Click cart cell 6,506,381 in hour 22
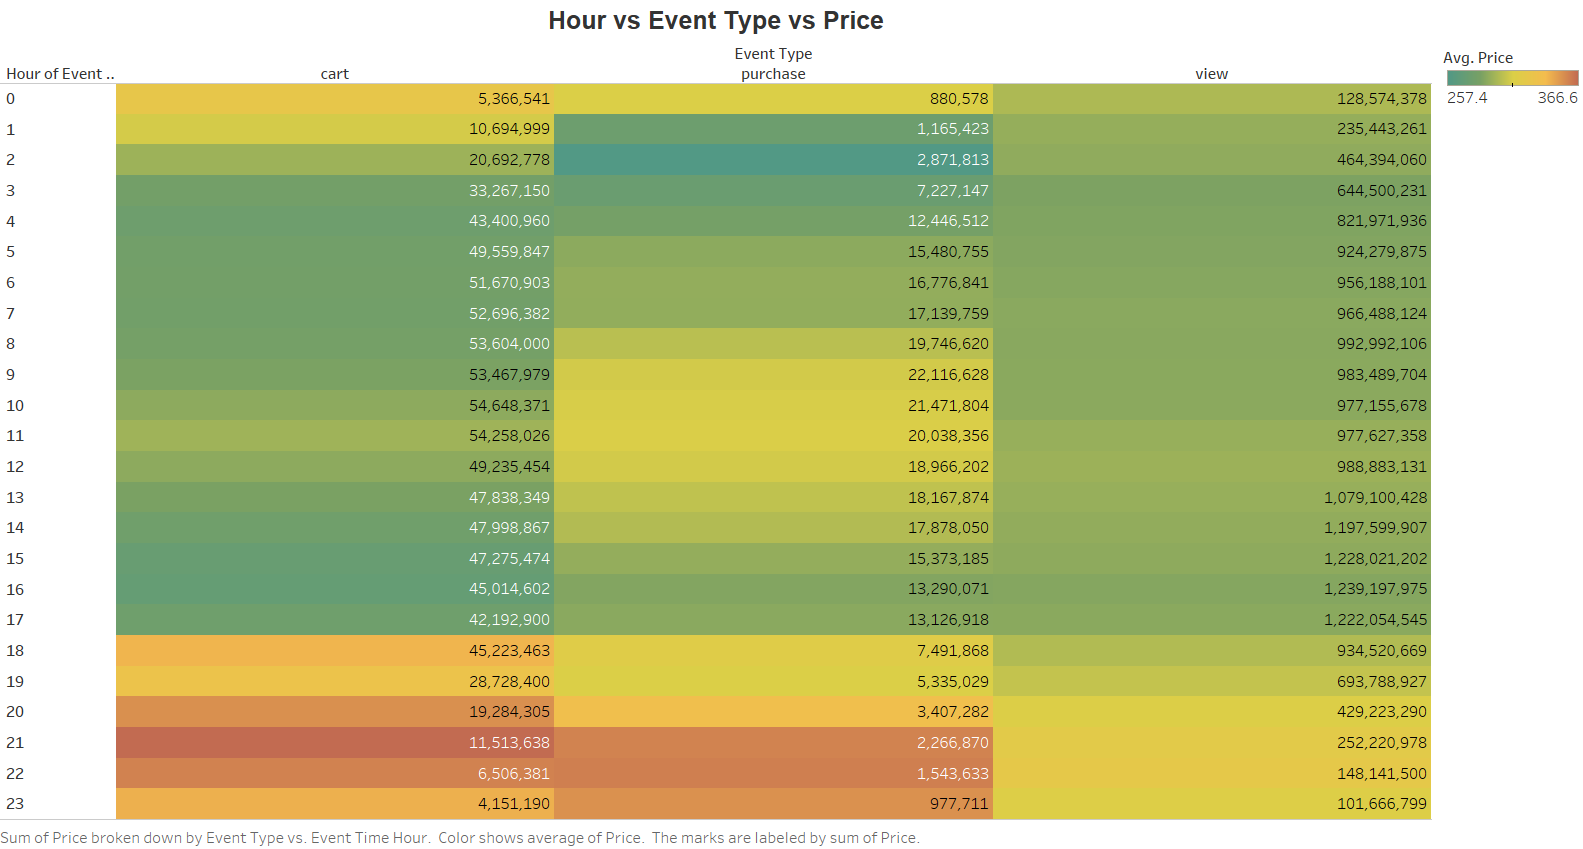The width and height of the screenshot is (1583, 849). [335, 773]
